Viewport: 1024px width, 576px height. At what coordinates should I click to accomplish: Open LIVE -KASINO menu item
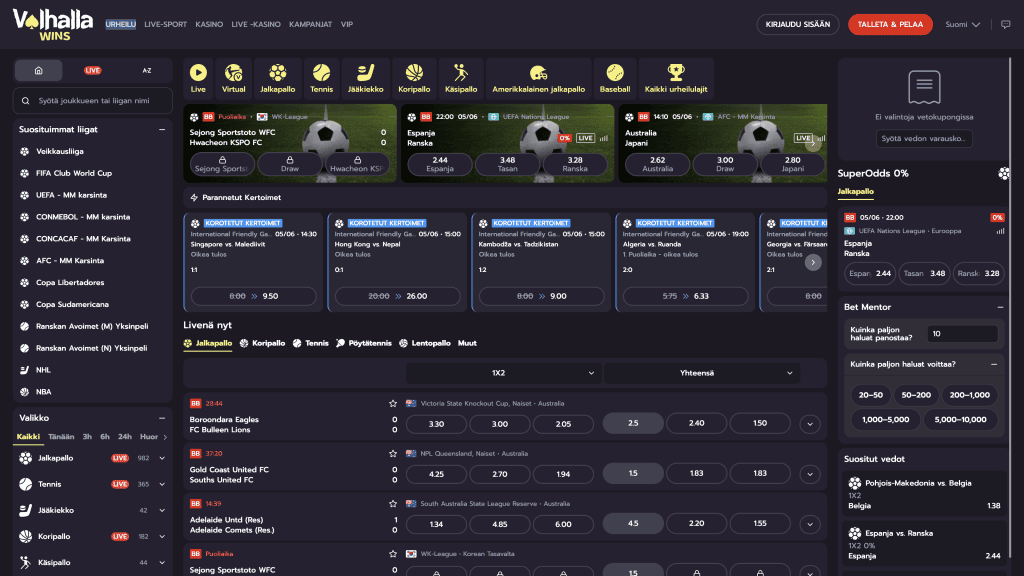(x=256, y=24)
